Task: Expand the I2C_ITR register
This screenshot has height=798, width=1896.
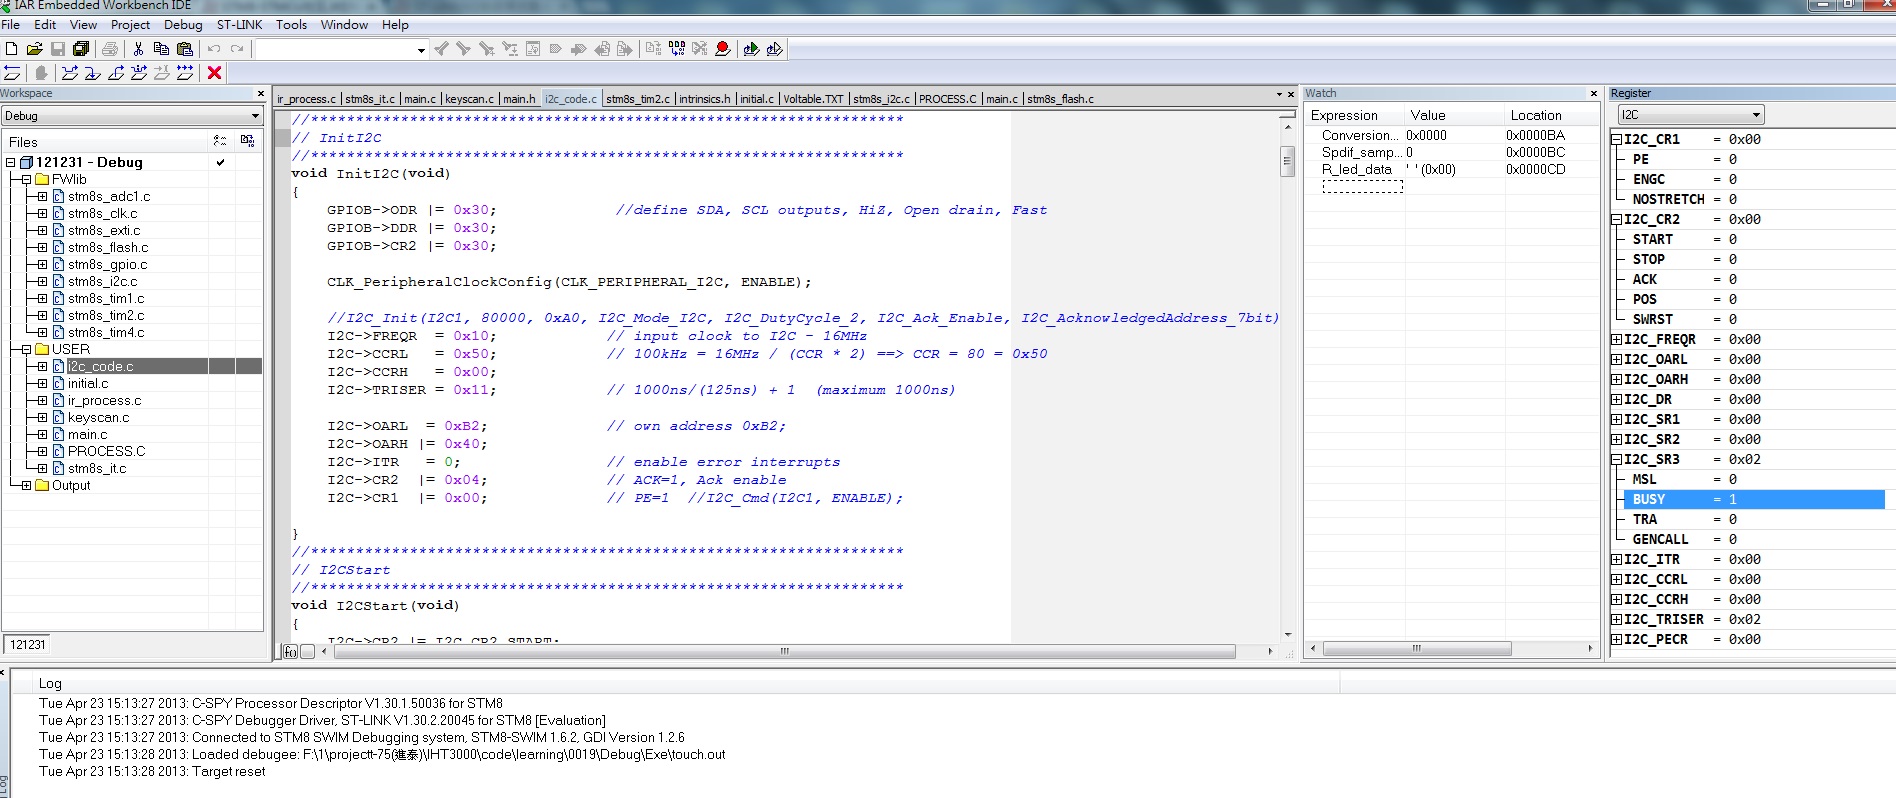Action: click(1616, 559)
